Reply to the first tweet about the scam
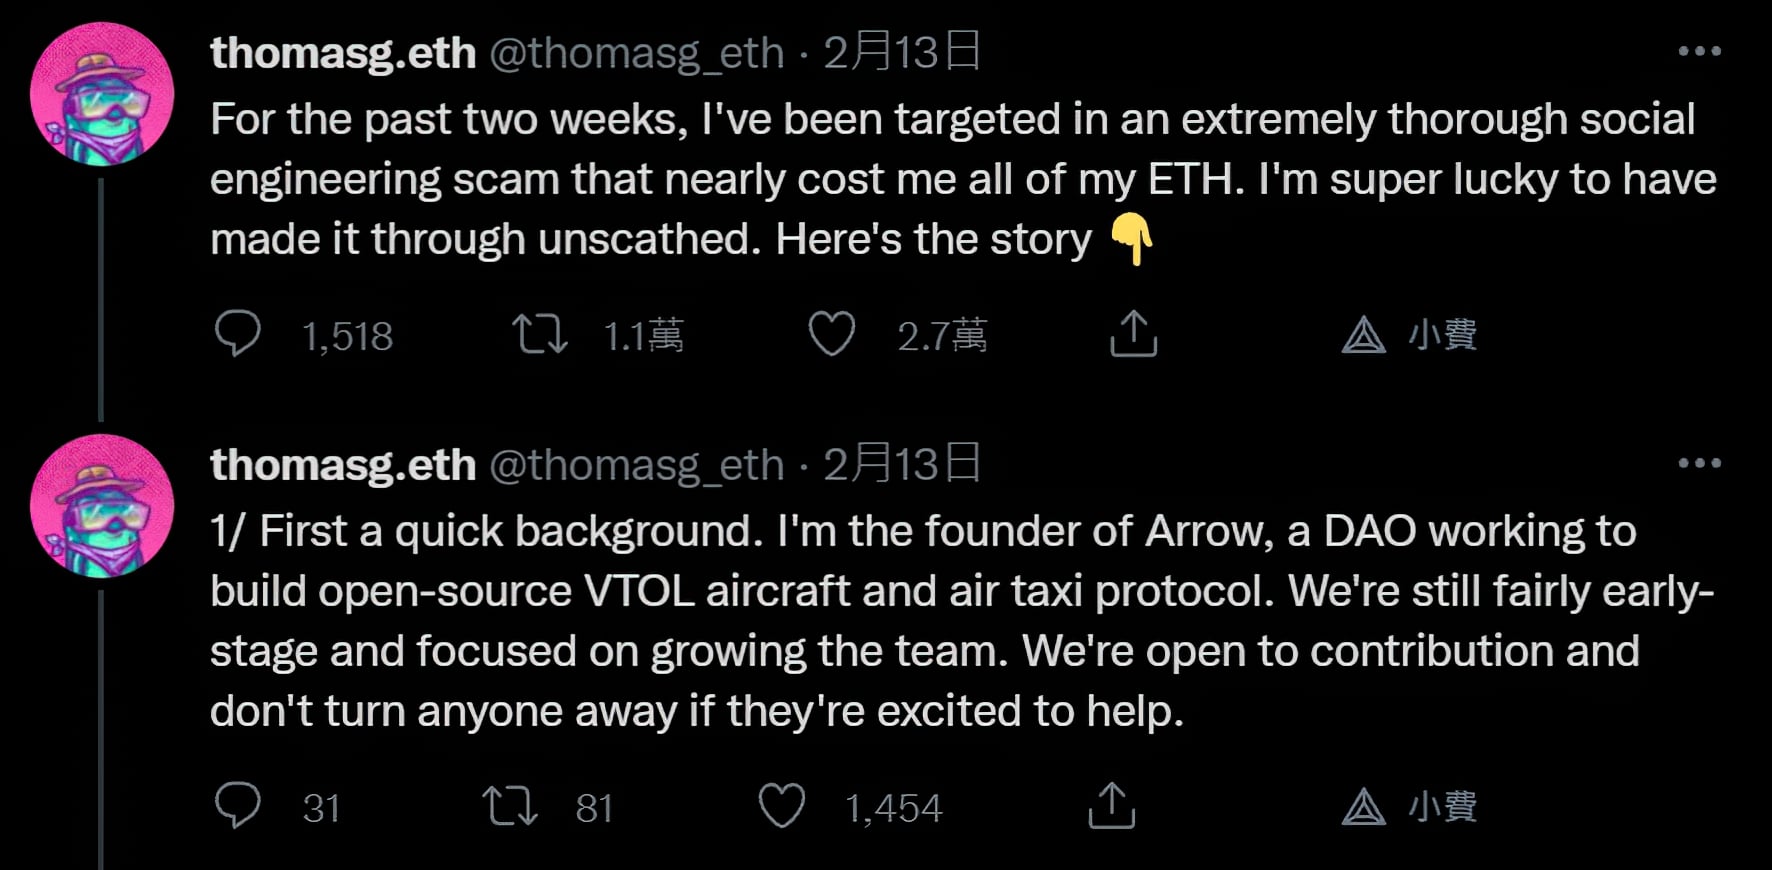The image size is (1772, 870). coord(238,334)
